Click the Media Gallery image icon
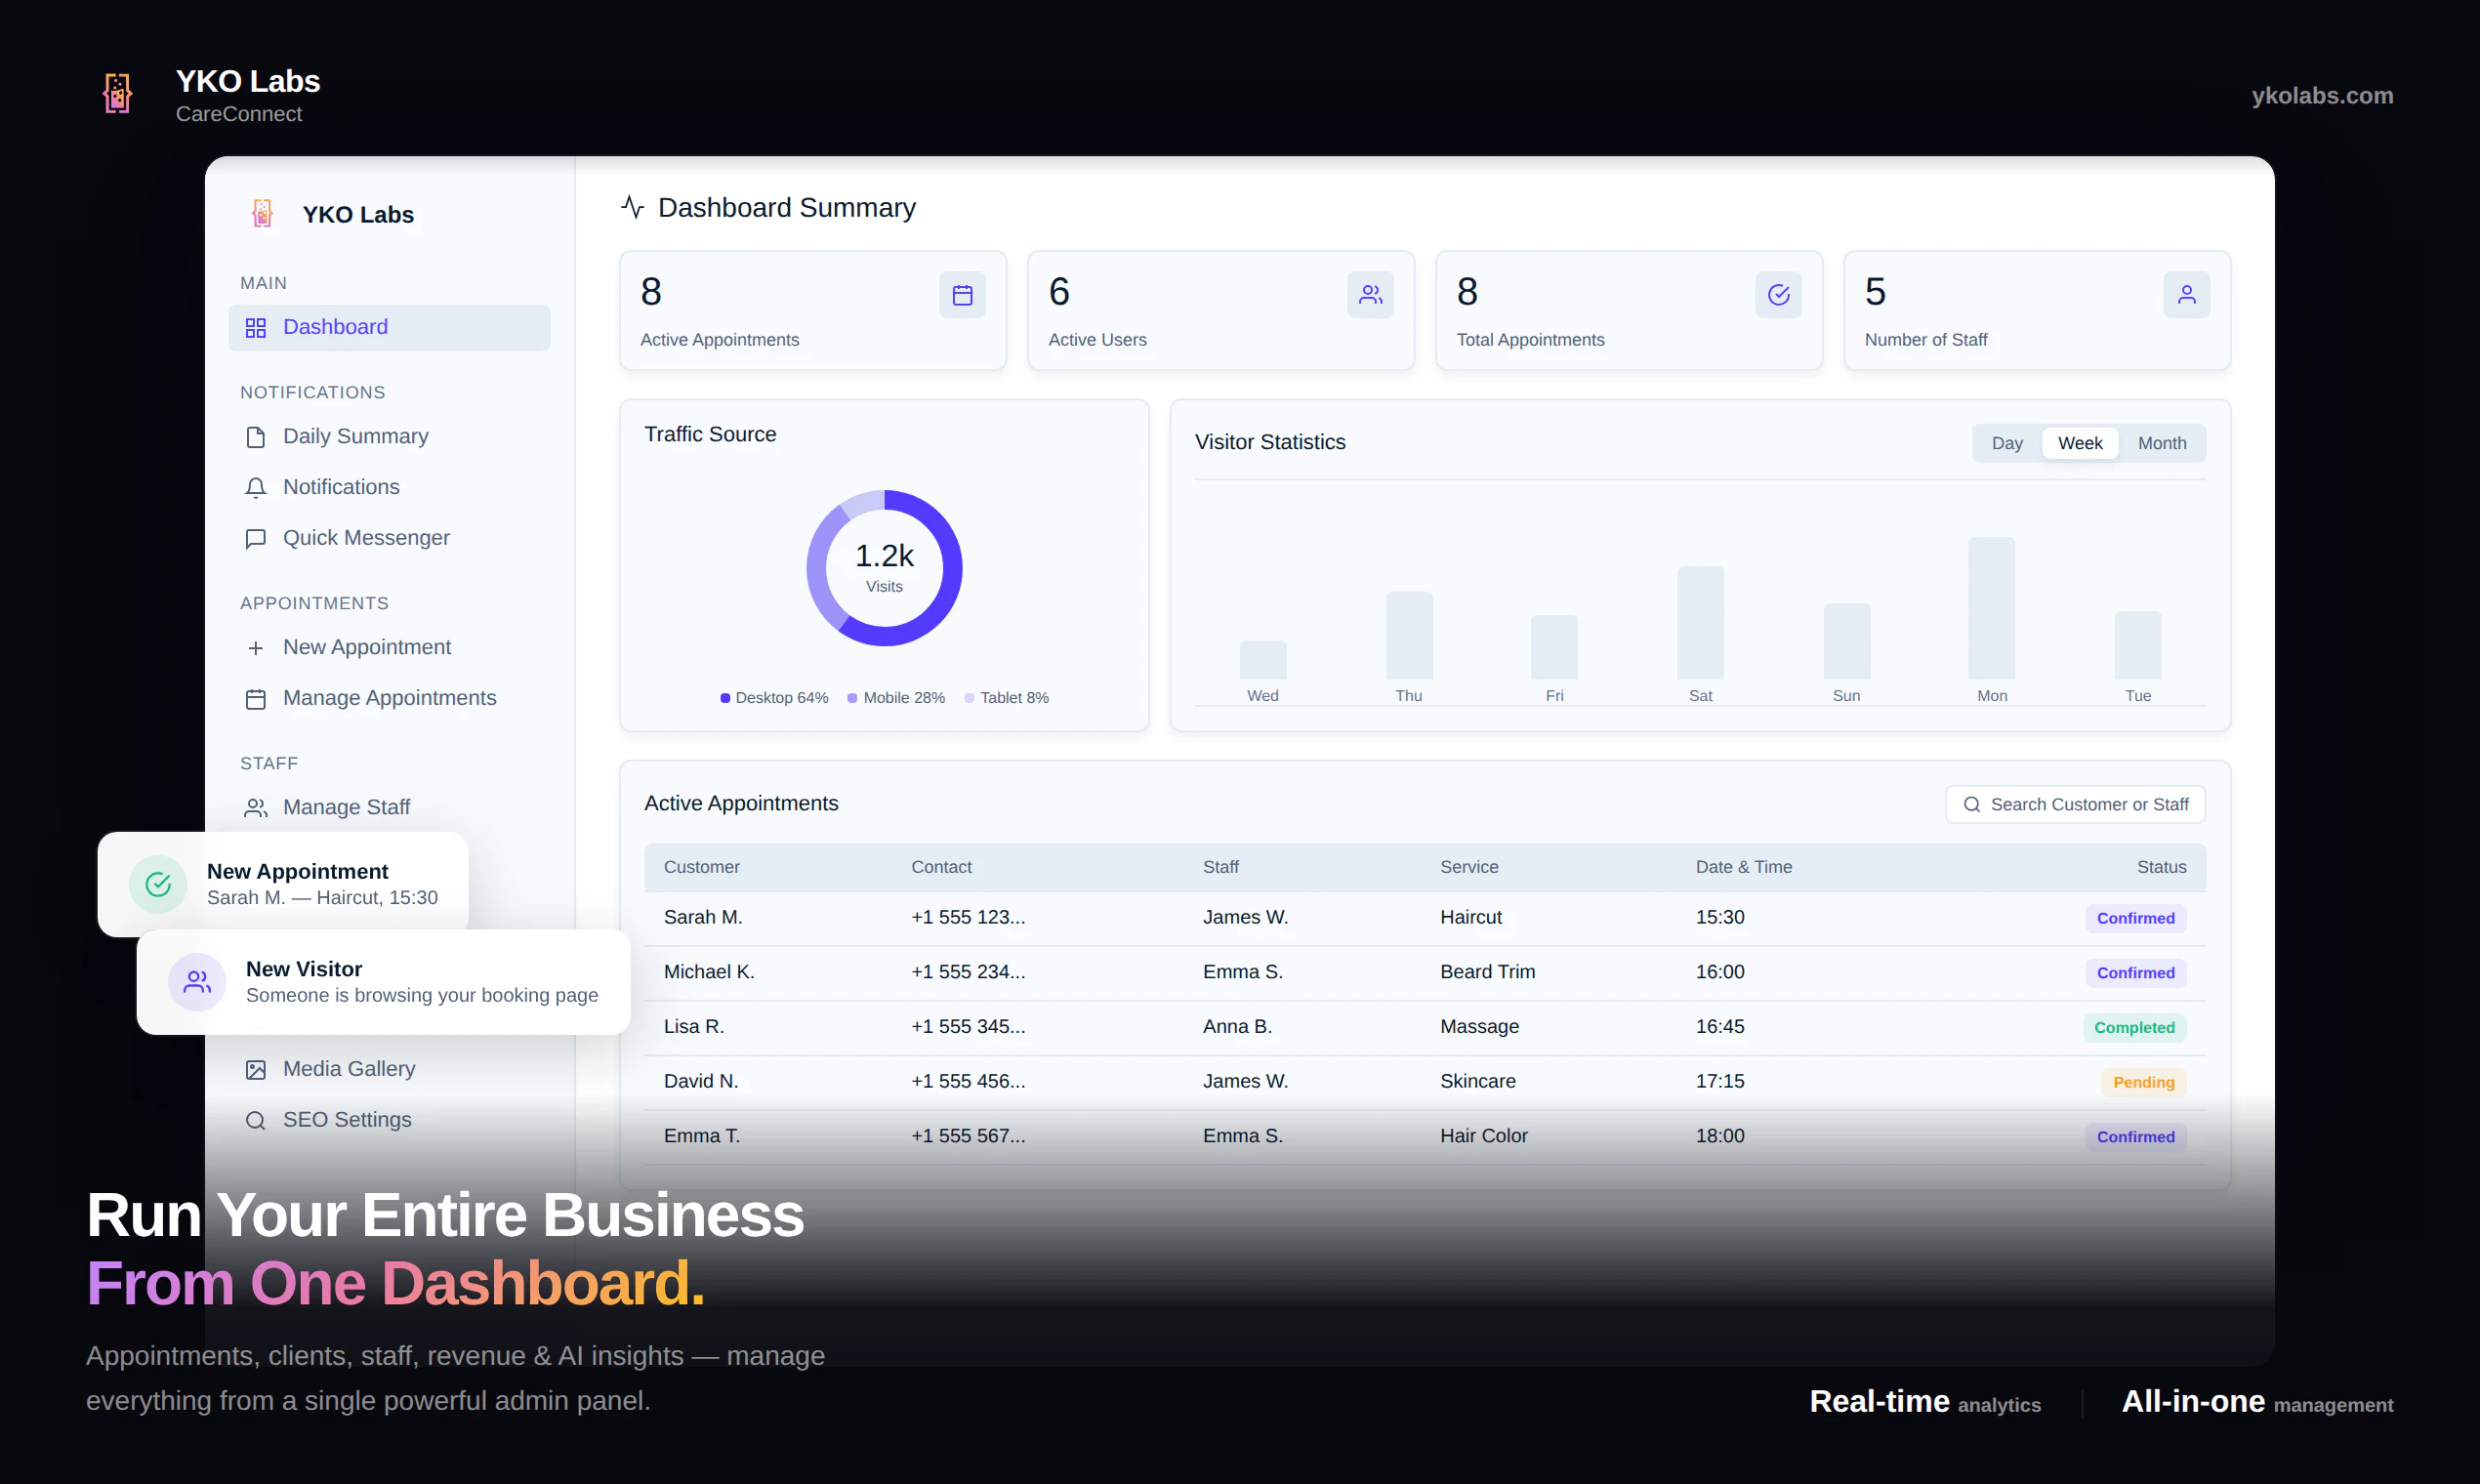 coord(256,1070)
